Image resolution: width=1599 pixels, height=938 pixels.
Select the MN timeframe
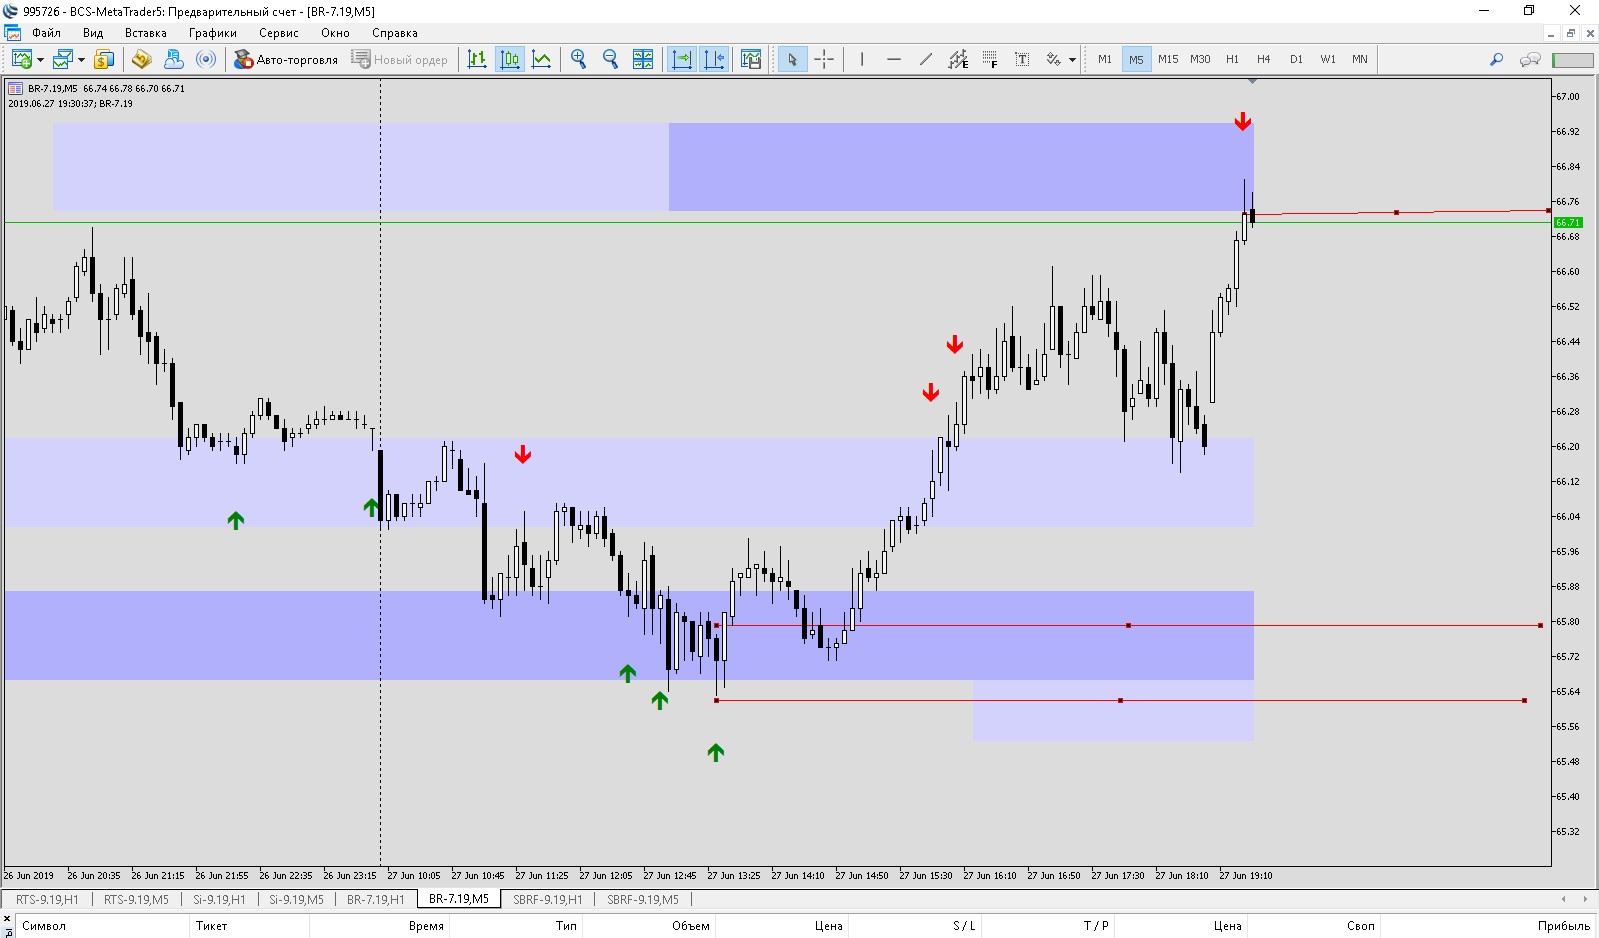(x=1360, y=59)
